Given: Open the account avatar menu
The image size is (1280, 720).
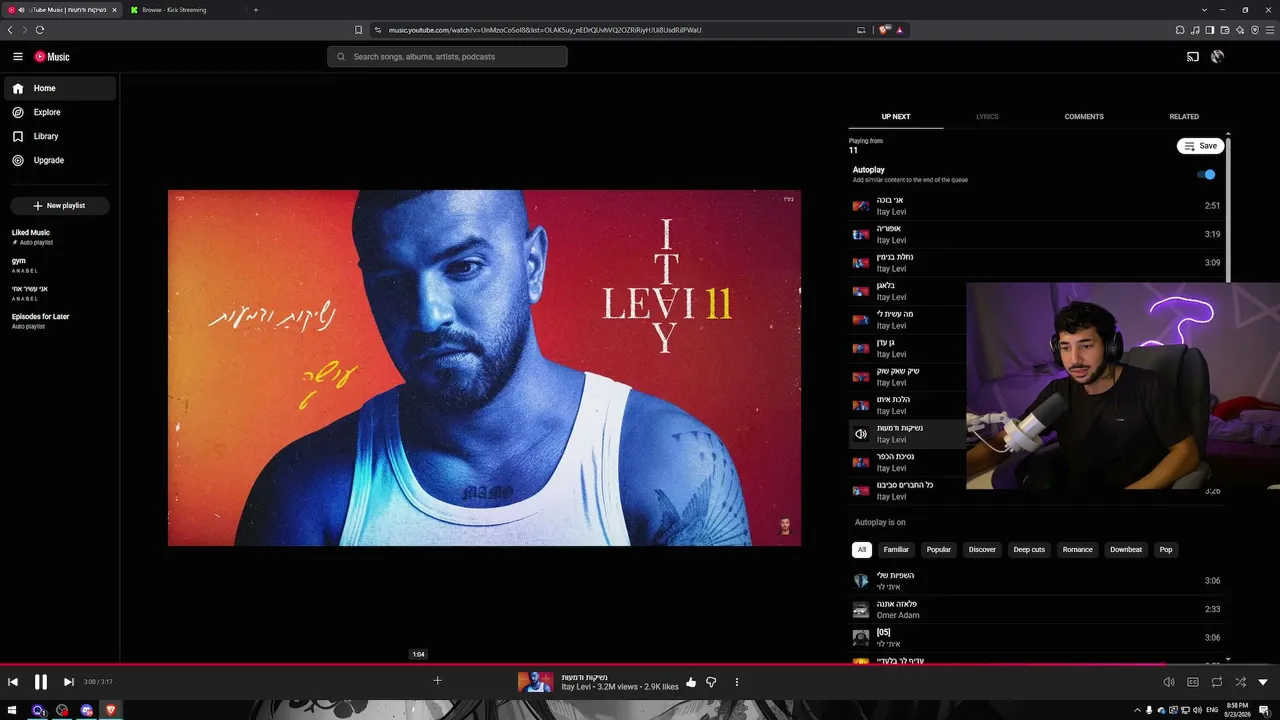Looking at the screenshot, I should [x=1217, y=57].
